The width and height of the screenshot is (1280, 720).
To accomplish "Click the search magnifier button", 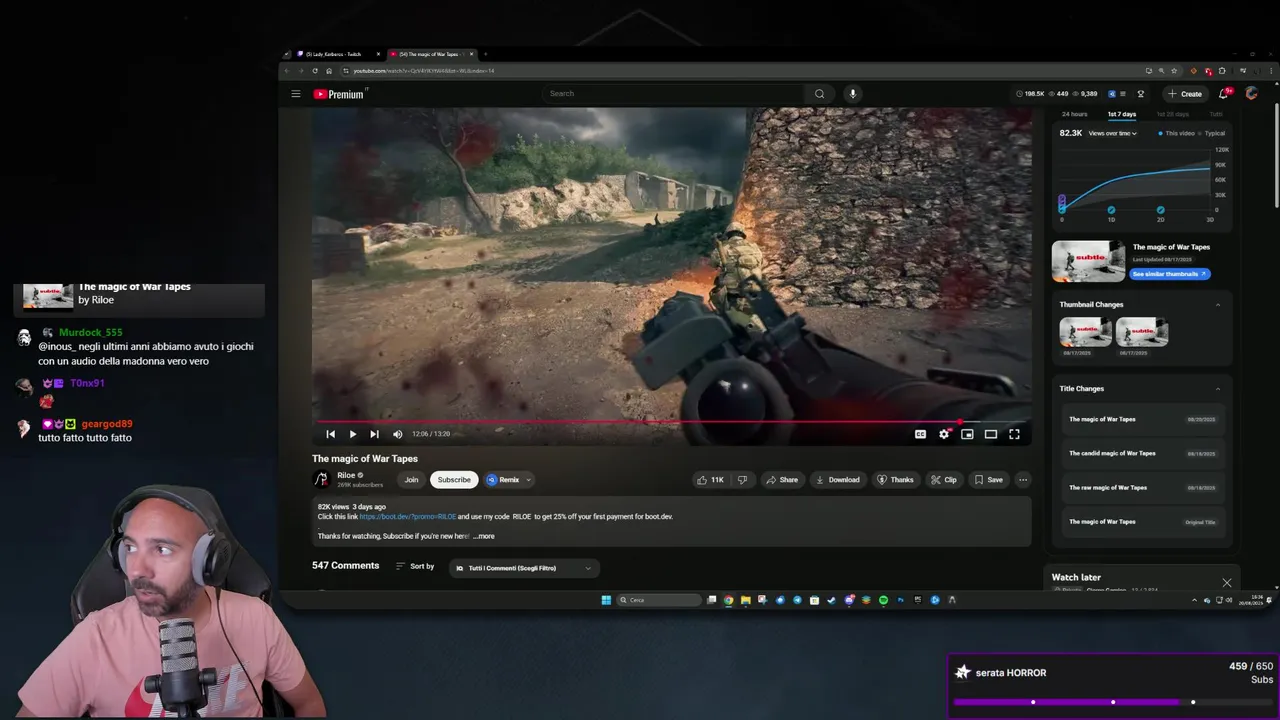I will (x=819, y=94).
